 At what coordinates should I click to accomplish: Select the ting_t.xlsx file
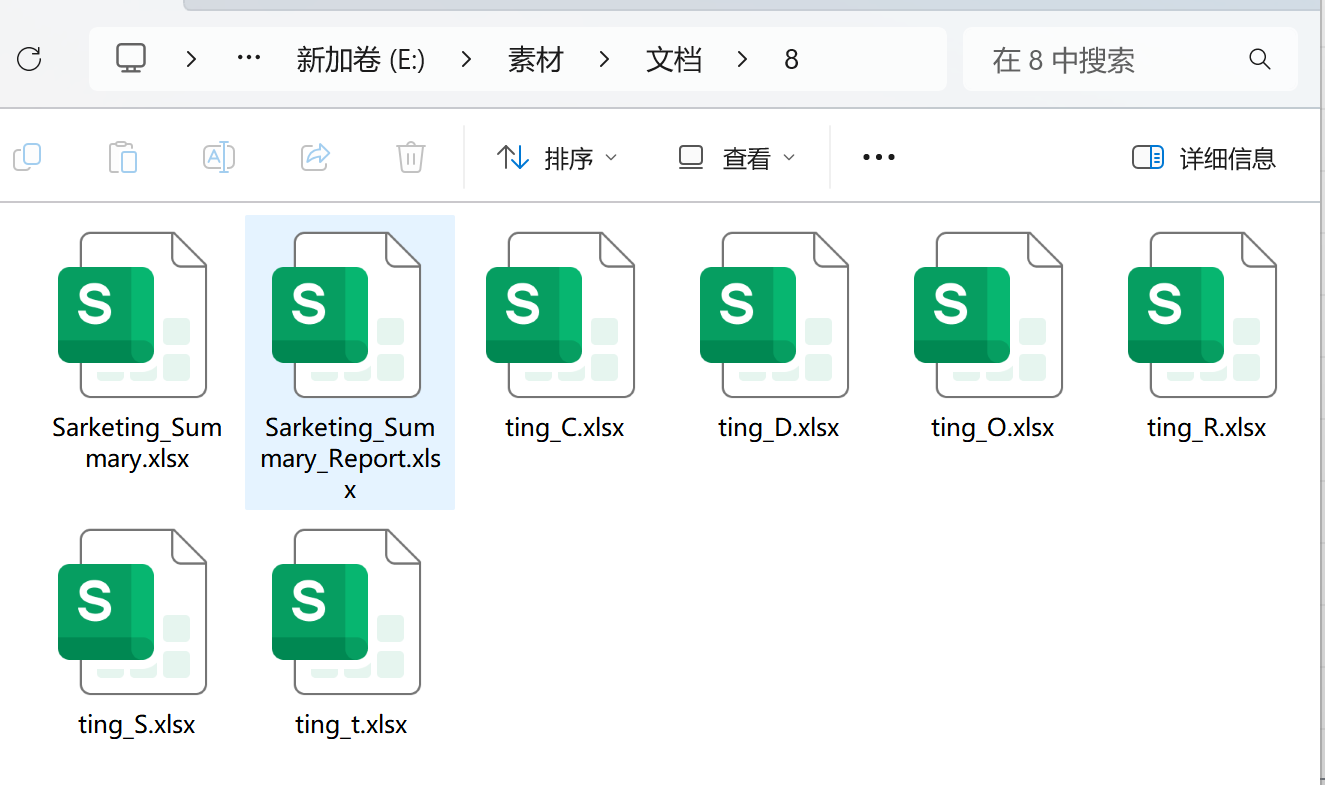click(x=350, y=612)
